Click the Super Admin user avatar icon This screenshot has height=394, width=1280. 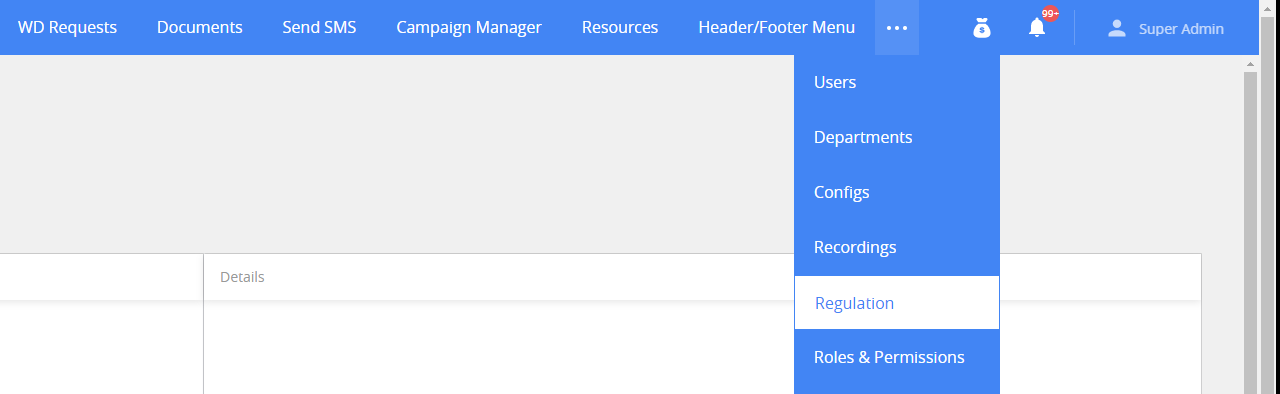[1117, 28]
